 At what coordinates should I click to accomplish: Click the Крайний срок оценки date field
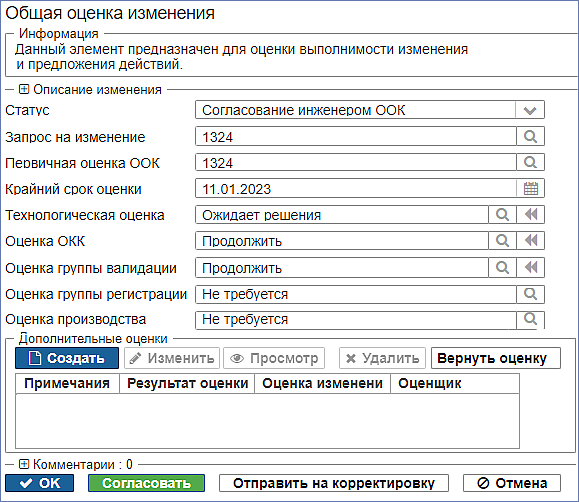coord(356,189)
